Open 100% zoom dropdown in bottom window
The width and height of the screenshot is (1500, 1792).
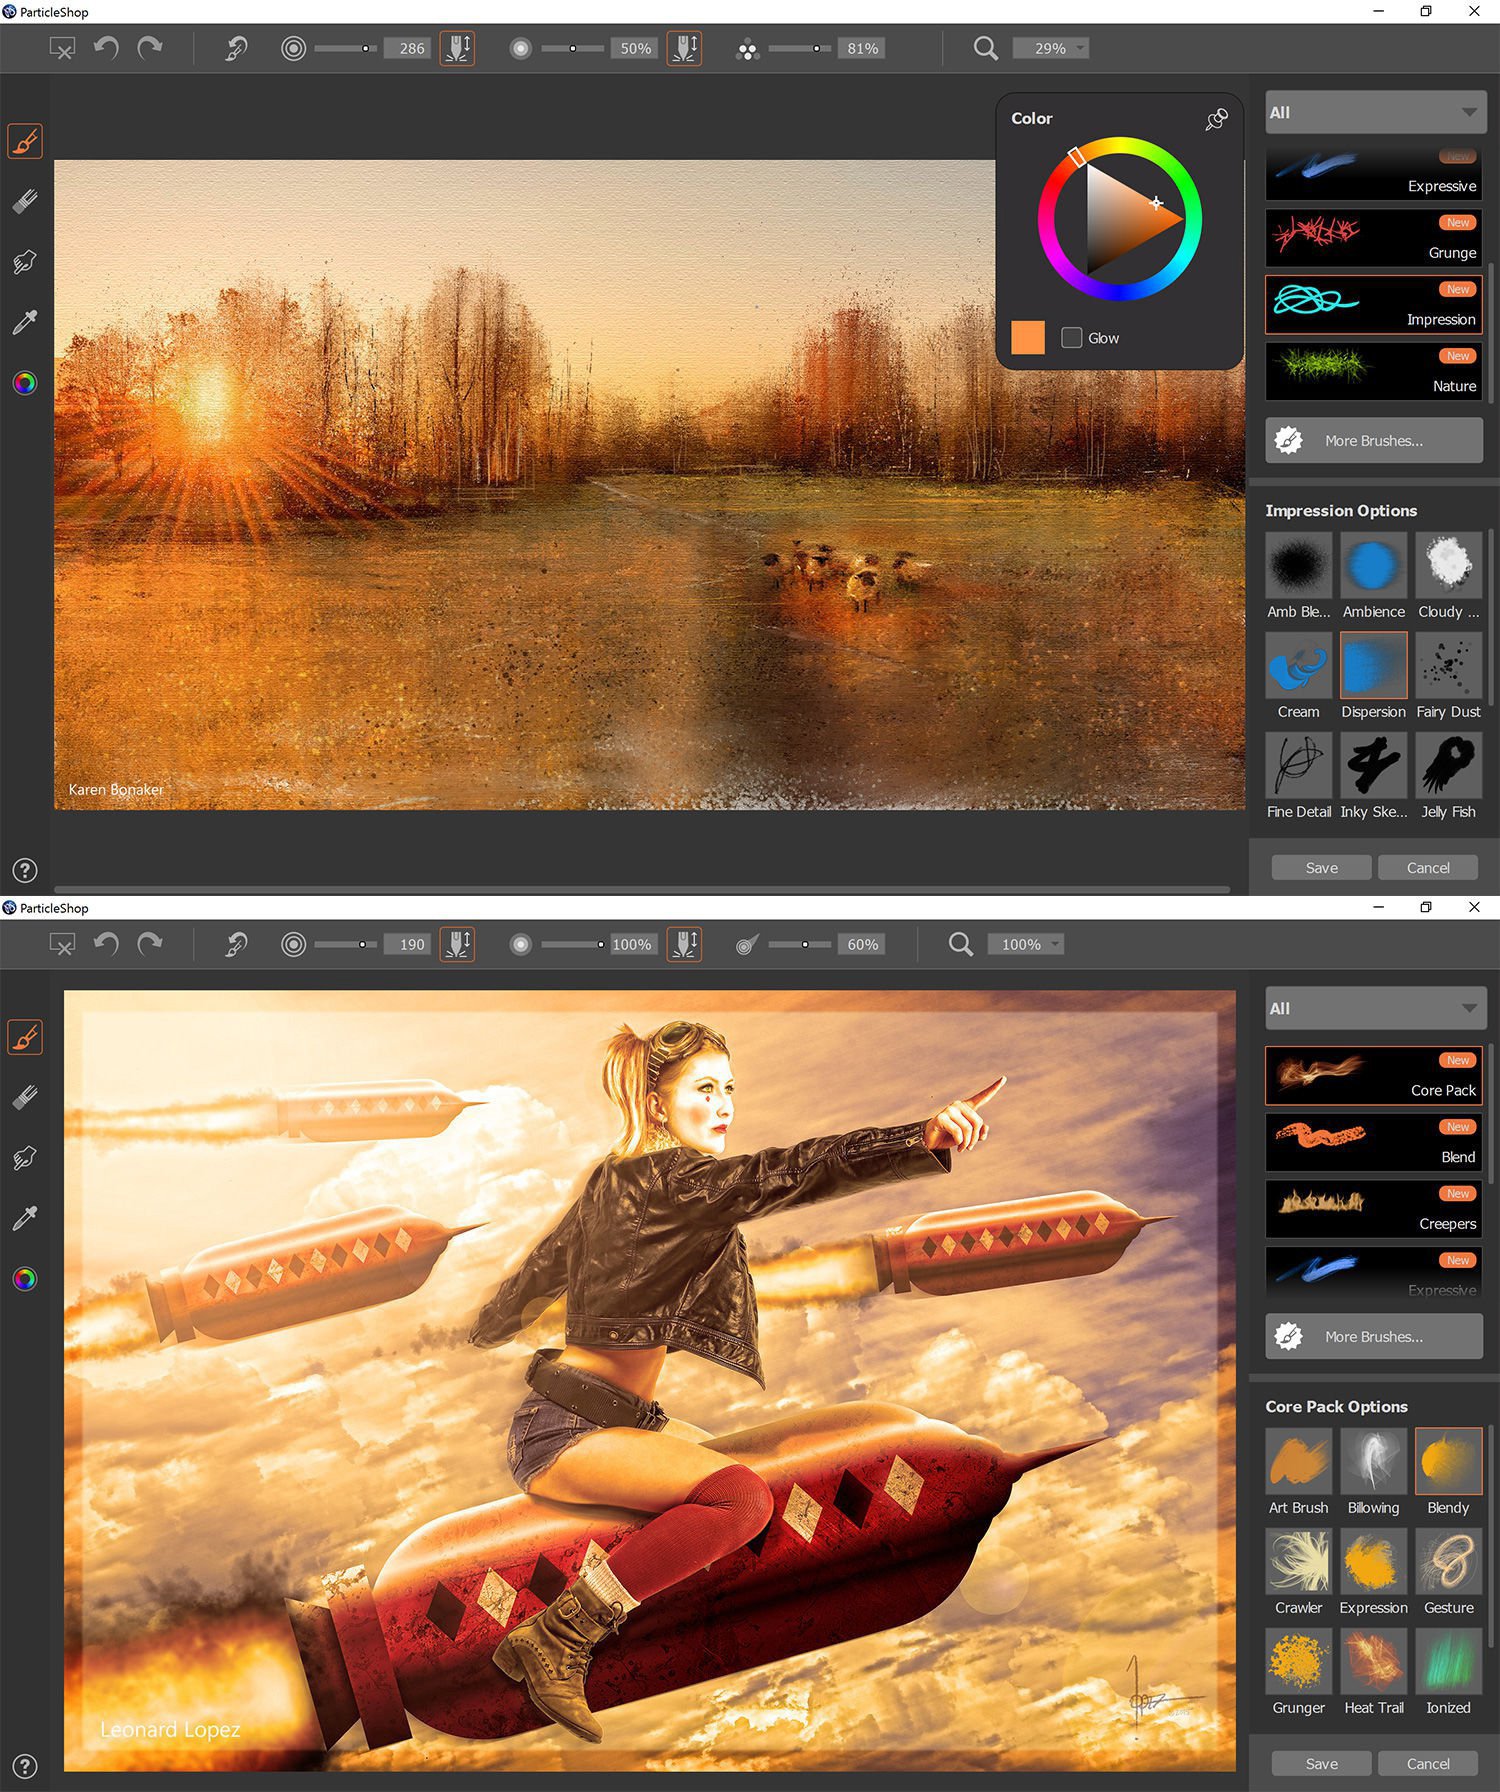pos(1025,944)
